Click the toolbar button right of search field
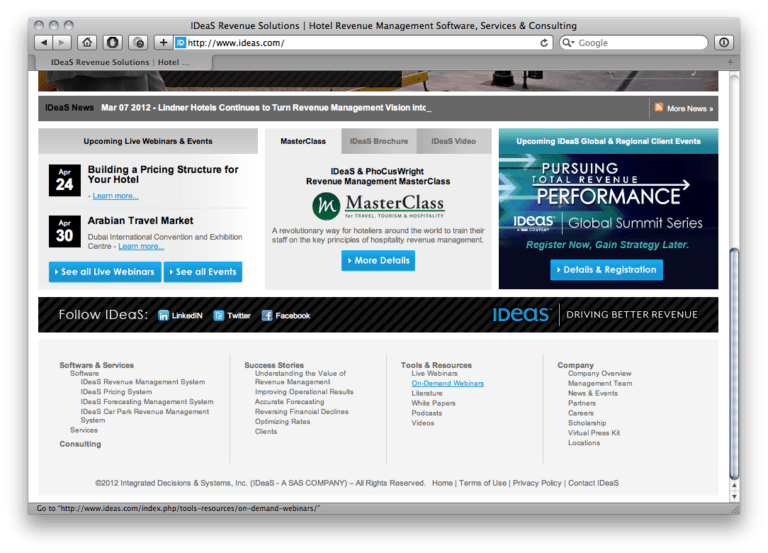Image resolution: width=768 pixels, height=553 pixels. (x=723, y=43)
